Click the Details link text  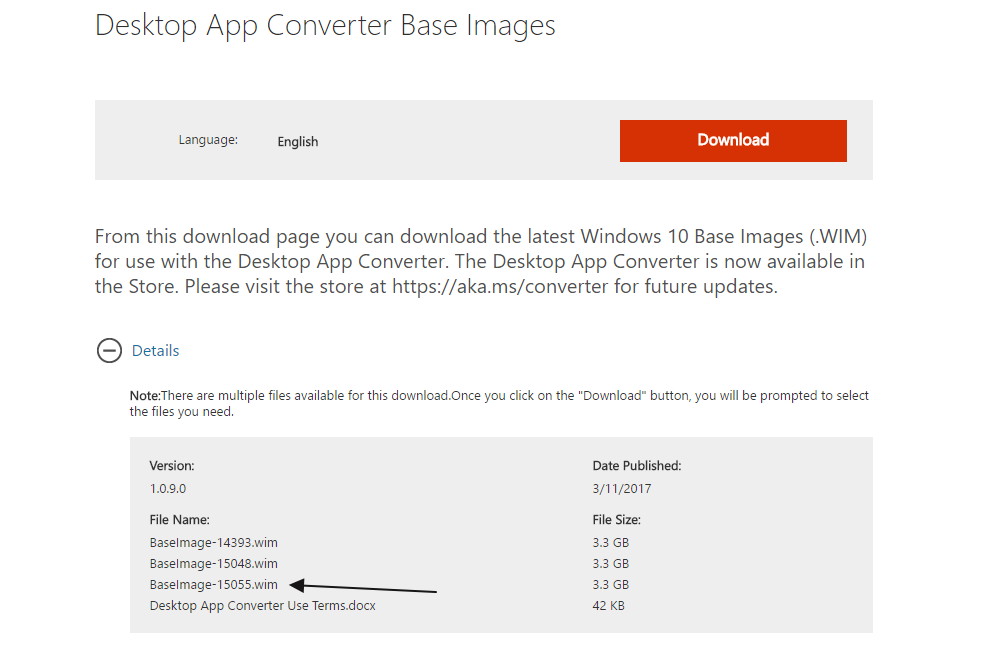pos(155,350)
